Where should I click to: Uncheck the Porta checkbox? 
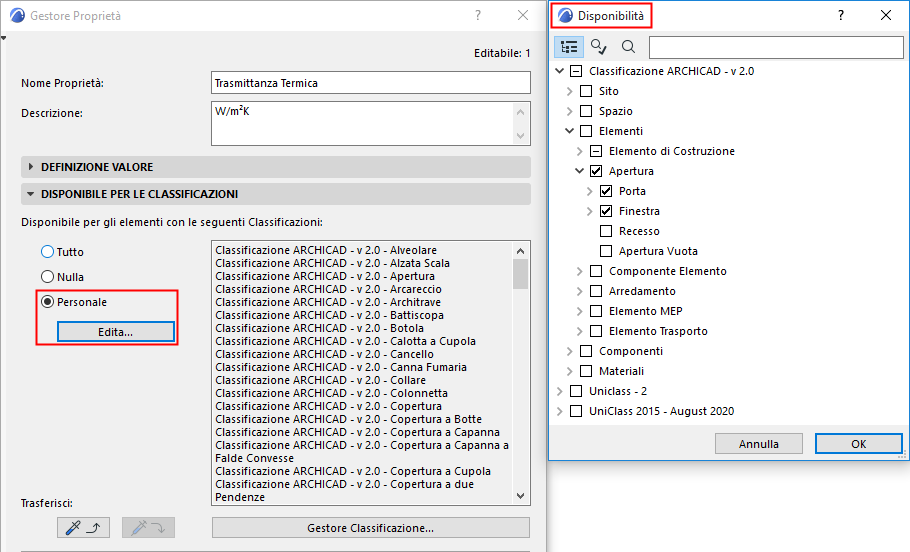click(x=606, y=191)
